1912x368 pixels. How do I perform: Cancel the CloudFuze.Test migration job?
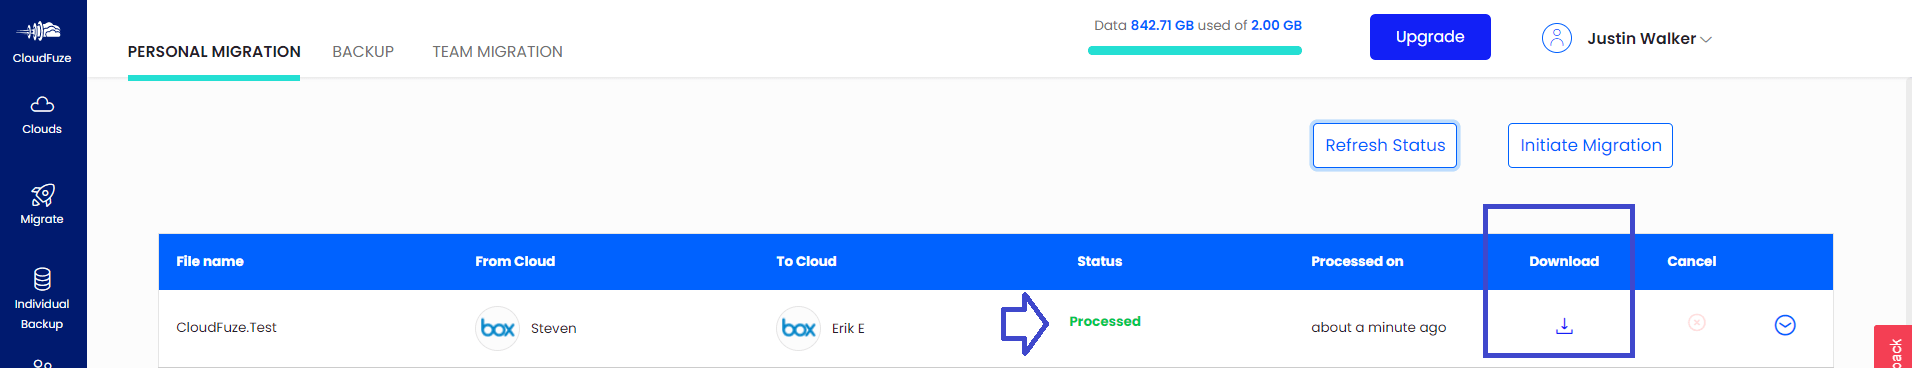[x=1697, y=322]
